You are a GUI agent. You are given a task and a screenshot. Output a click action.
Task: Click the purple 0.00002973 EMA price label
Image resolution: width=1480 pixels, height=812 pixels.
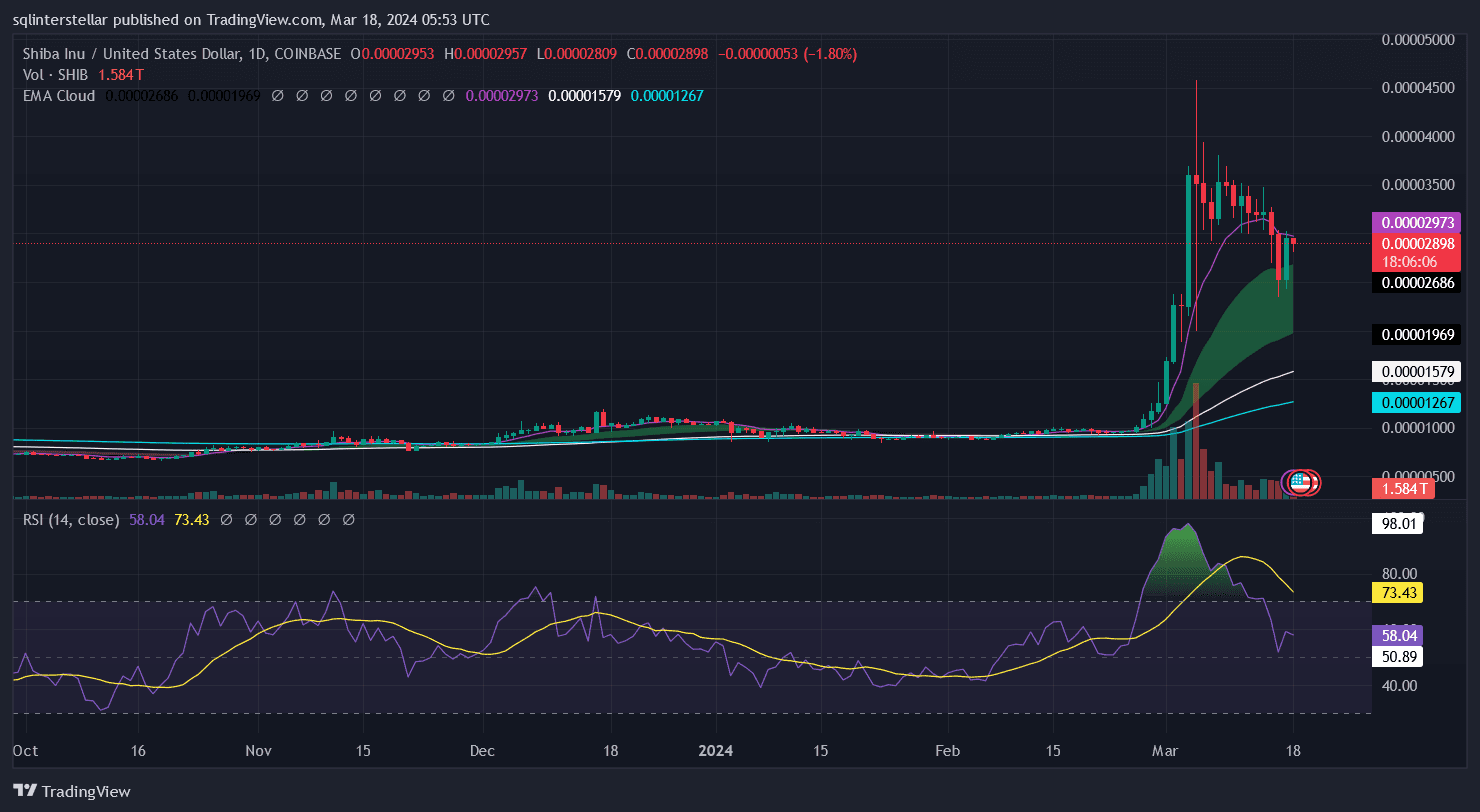point(1415,222)
